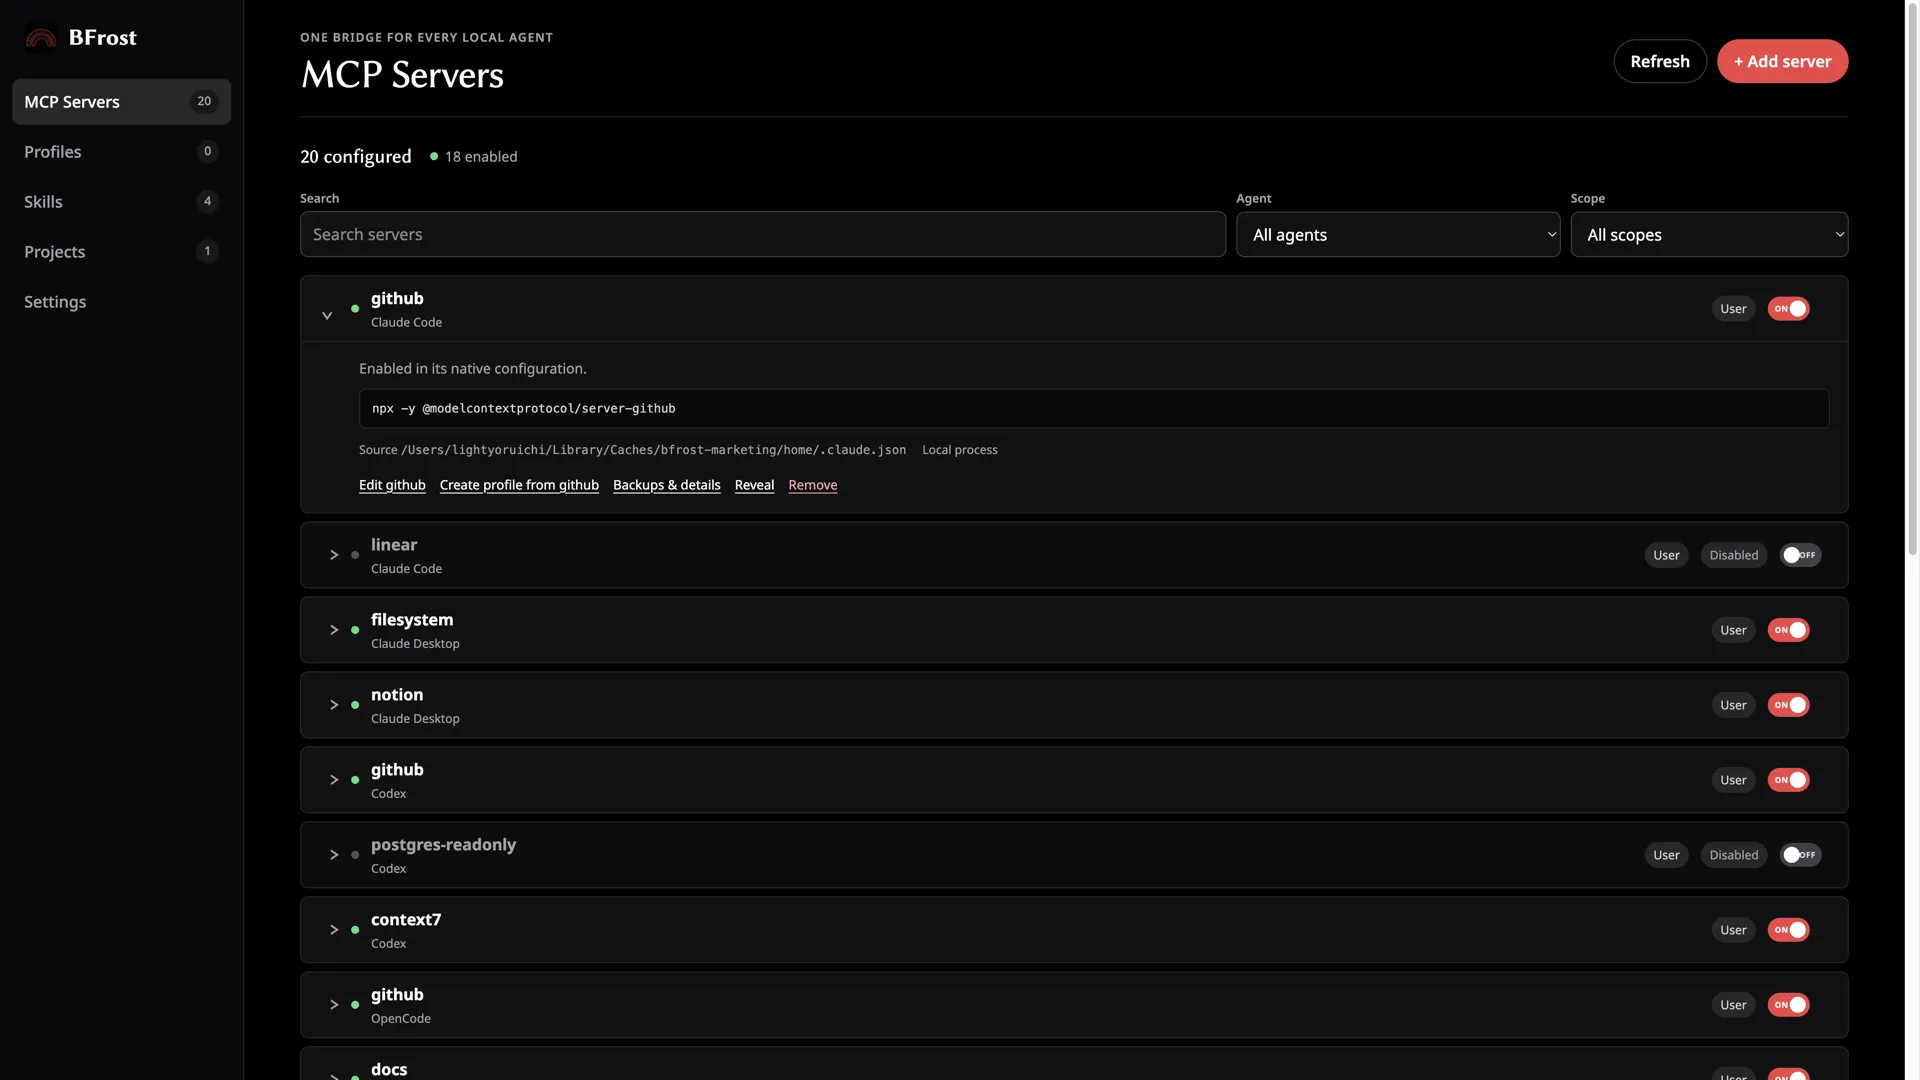Open the MCP Servers sidebar section
This screenshot has height=1080, width=1920.
pyautogui.click(x=121, y=102)
